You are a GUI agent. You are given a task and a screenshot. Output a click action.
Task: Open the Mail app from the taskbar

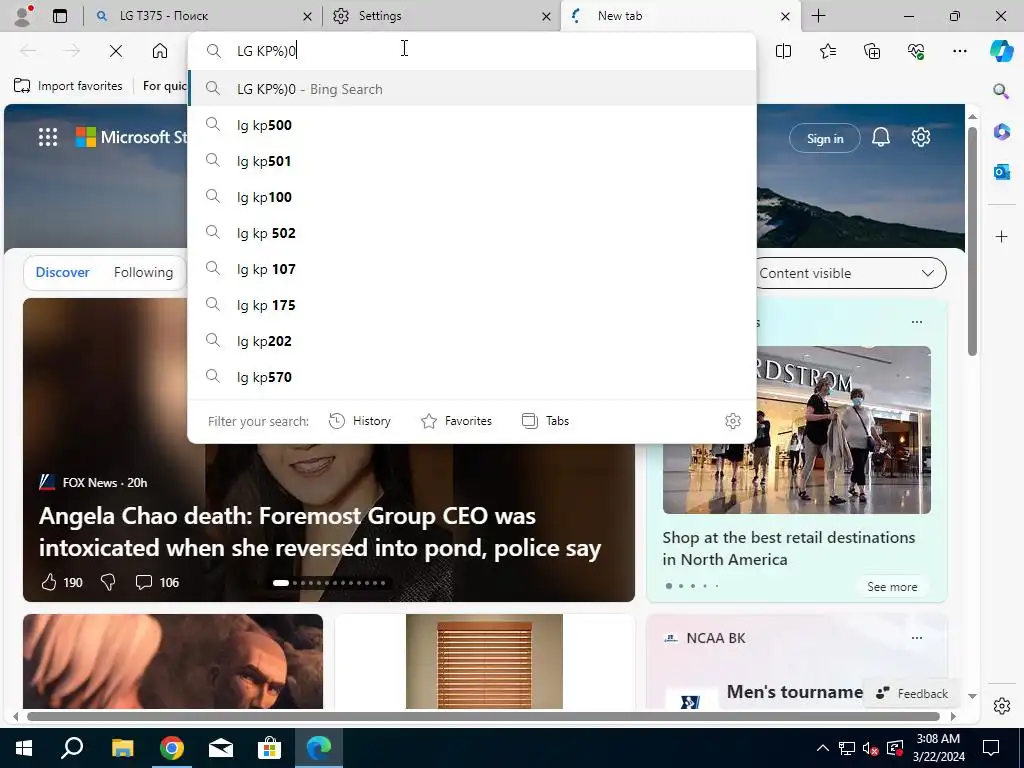tap(221, 748)
